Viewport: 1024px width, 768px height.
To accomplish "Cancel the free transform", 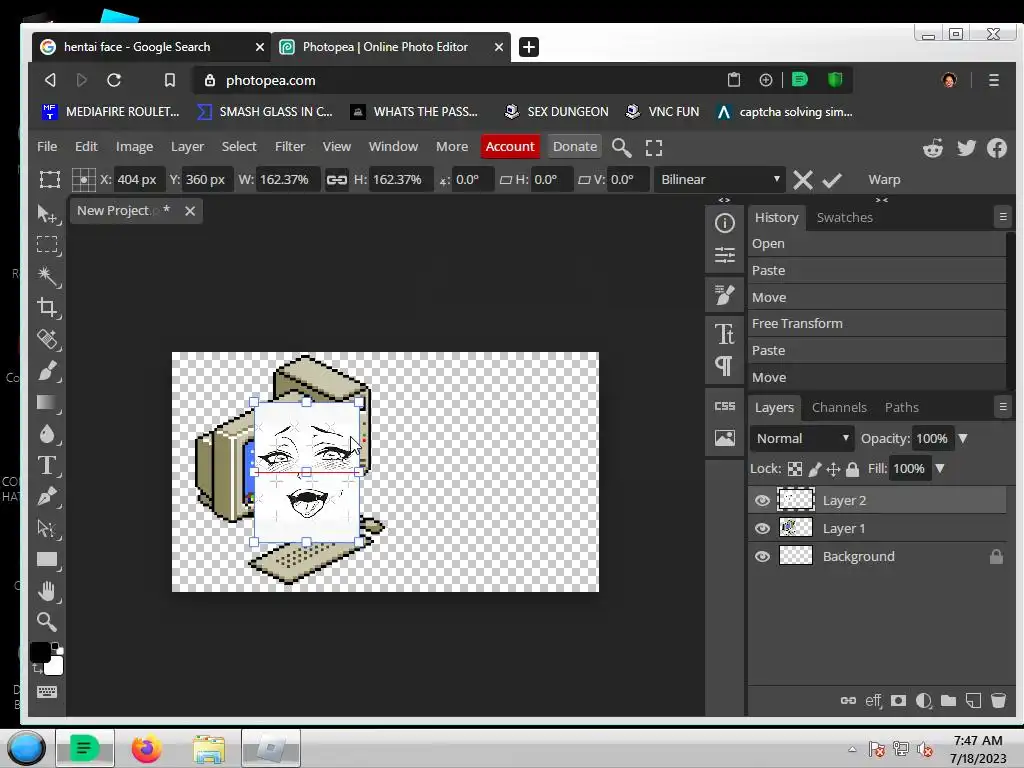I will tap(803, 180).
